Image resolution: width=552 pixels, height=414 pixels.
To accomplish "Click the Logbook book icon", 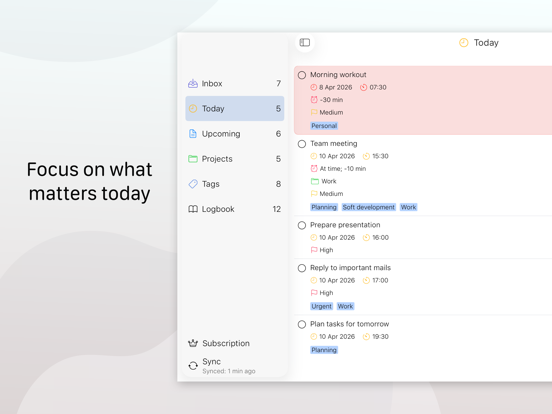I will pos(193,209).
